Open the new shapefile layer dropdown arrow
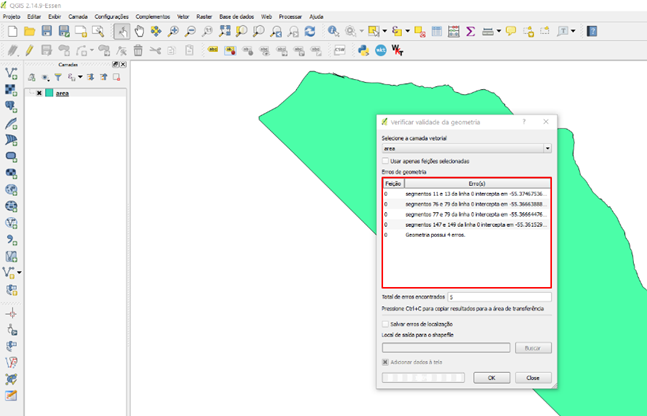Viewport: 647px width, 416px height. [x=19, y=272]
